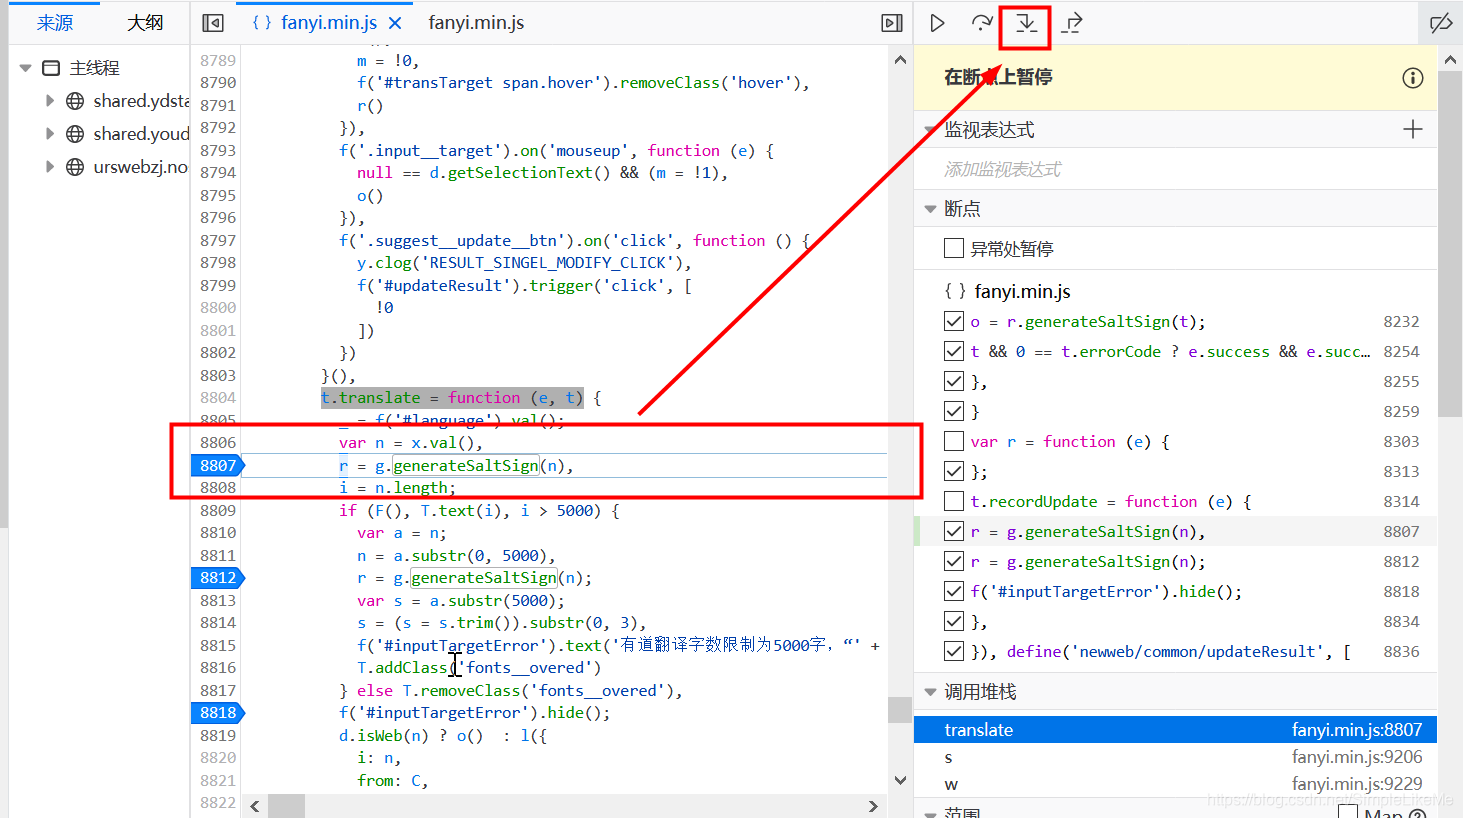The height and width of the screenshot is (818, 1463).
Task: Enable recordUpdate breakpoint at line 8314
Action: (x=954, y=501)
